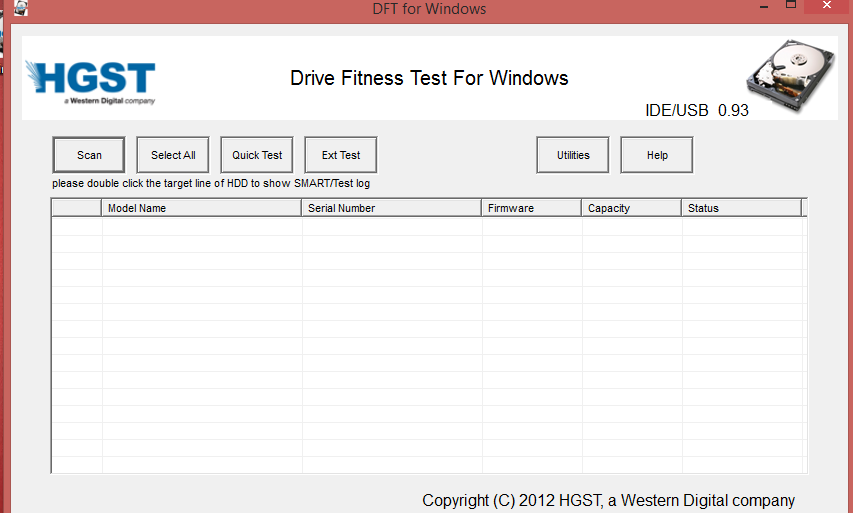The height and width of the screenshot is (513, 853).
Task: Click the Status column header
Action: pos(741,208)
